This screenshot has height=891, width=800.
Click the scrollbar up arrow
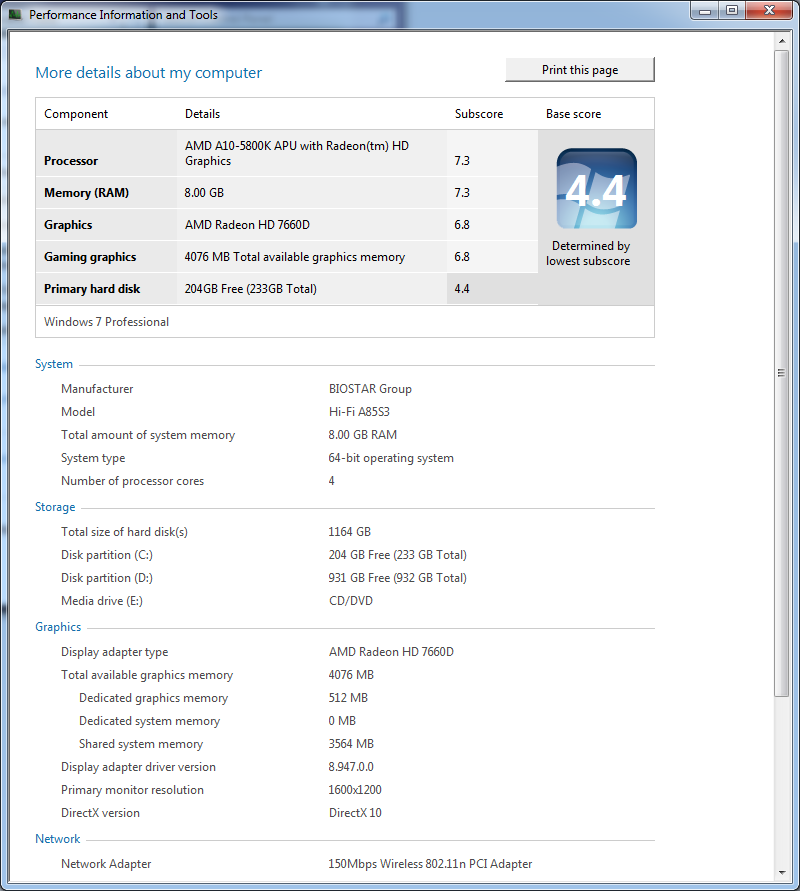[782, 42]
